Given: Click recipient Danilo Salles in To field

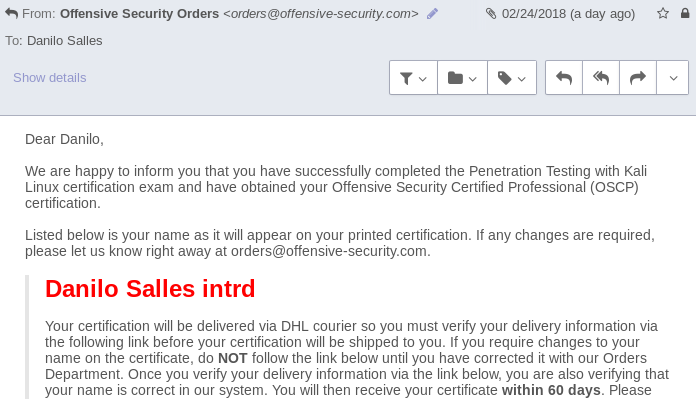Looking at the screenshot, I should point(64,41).
